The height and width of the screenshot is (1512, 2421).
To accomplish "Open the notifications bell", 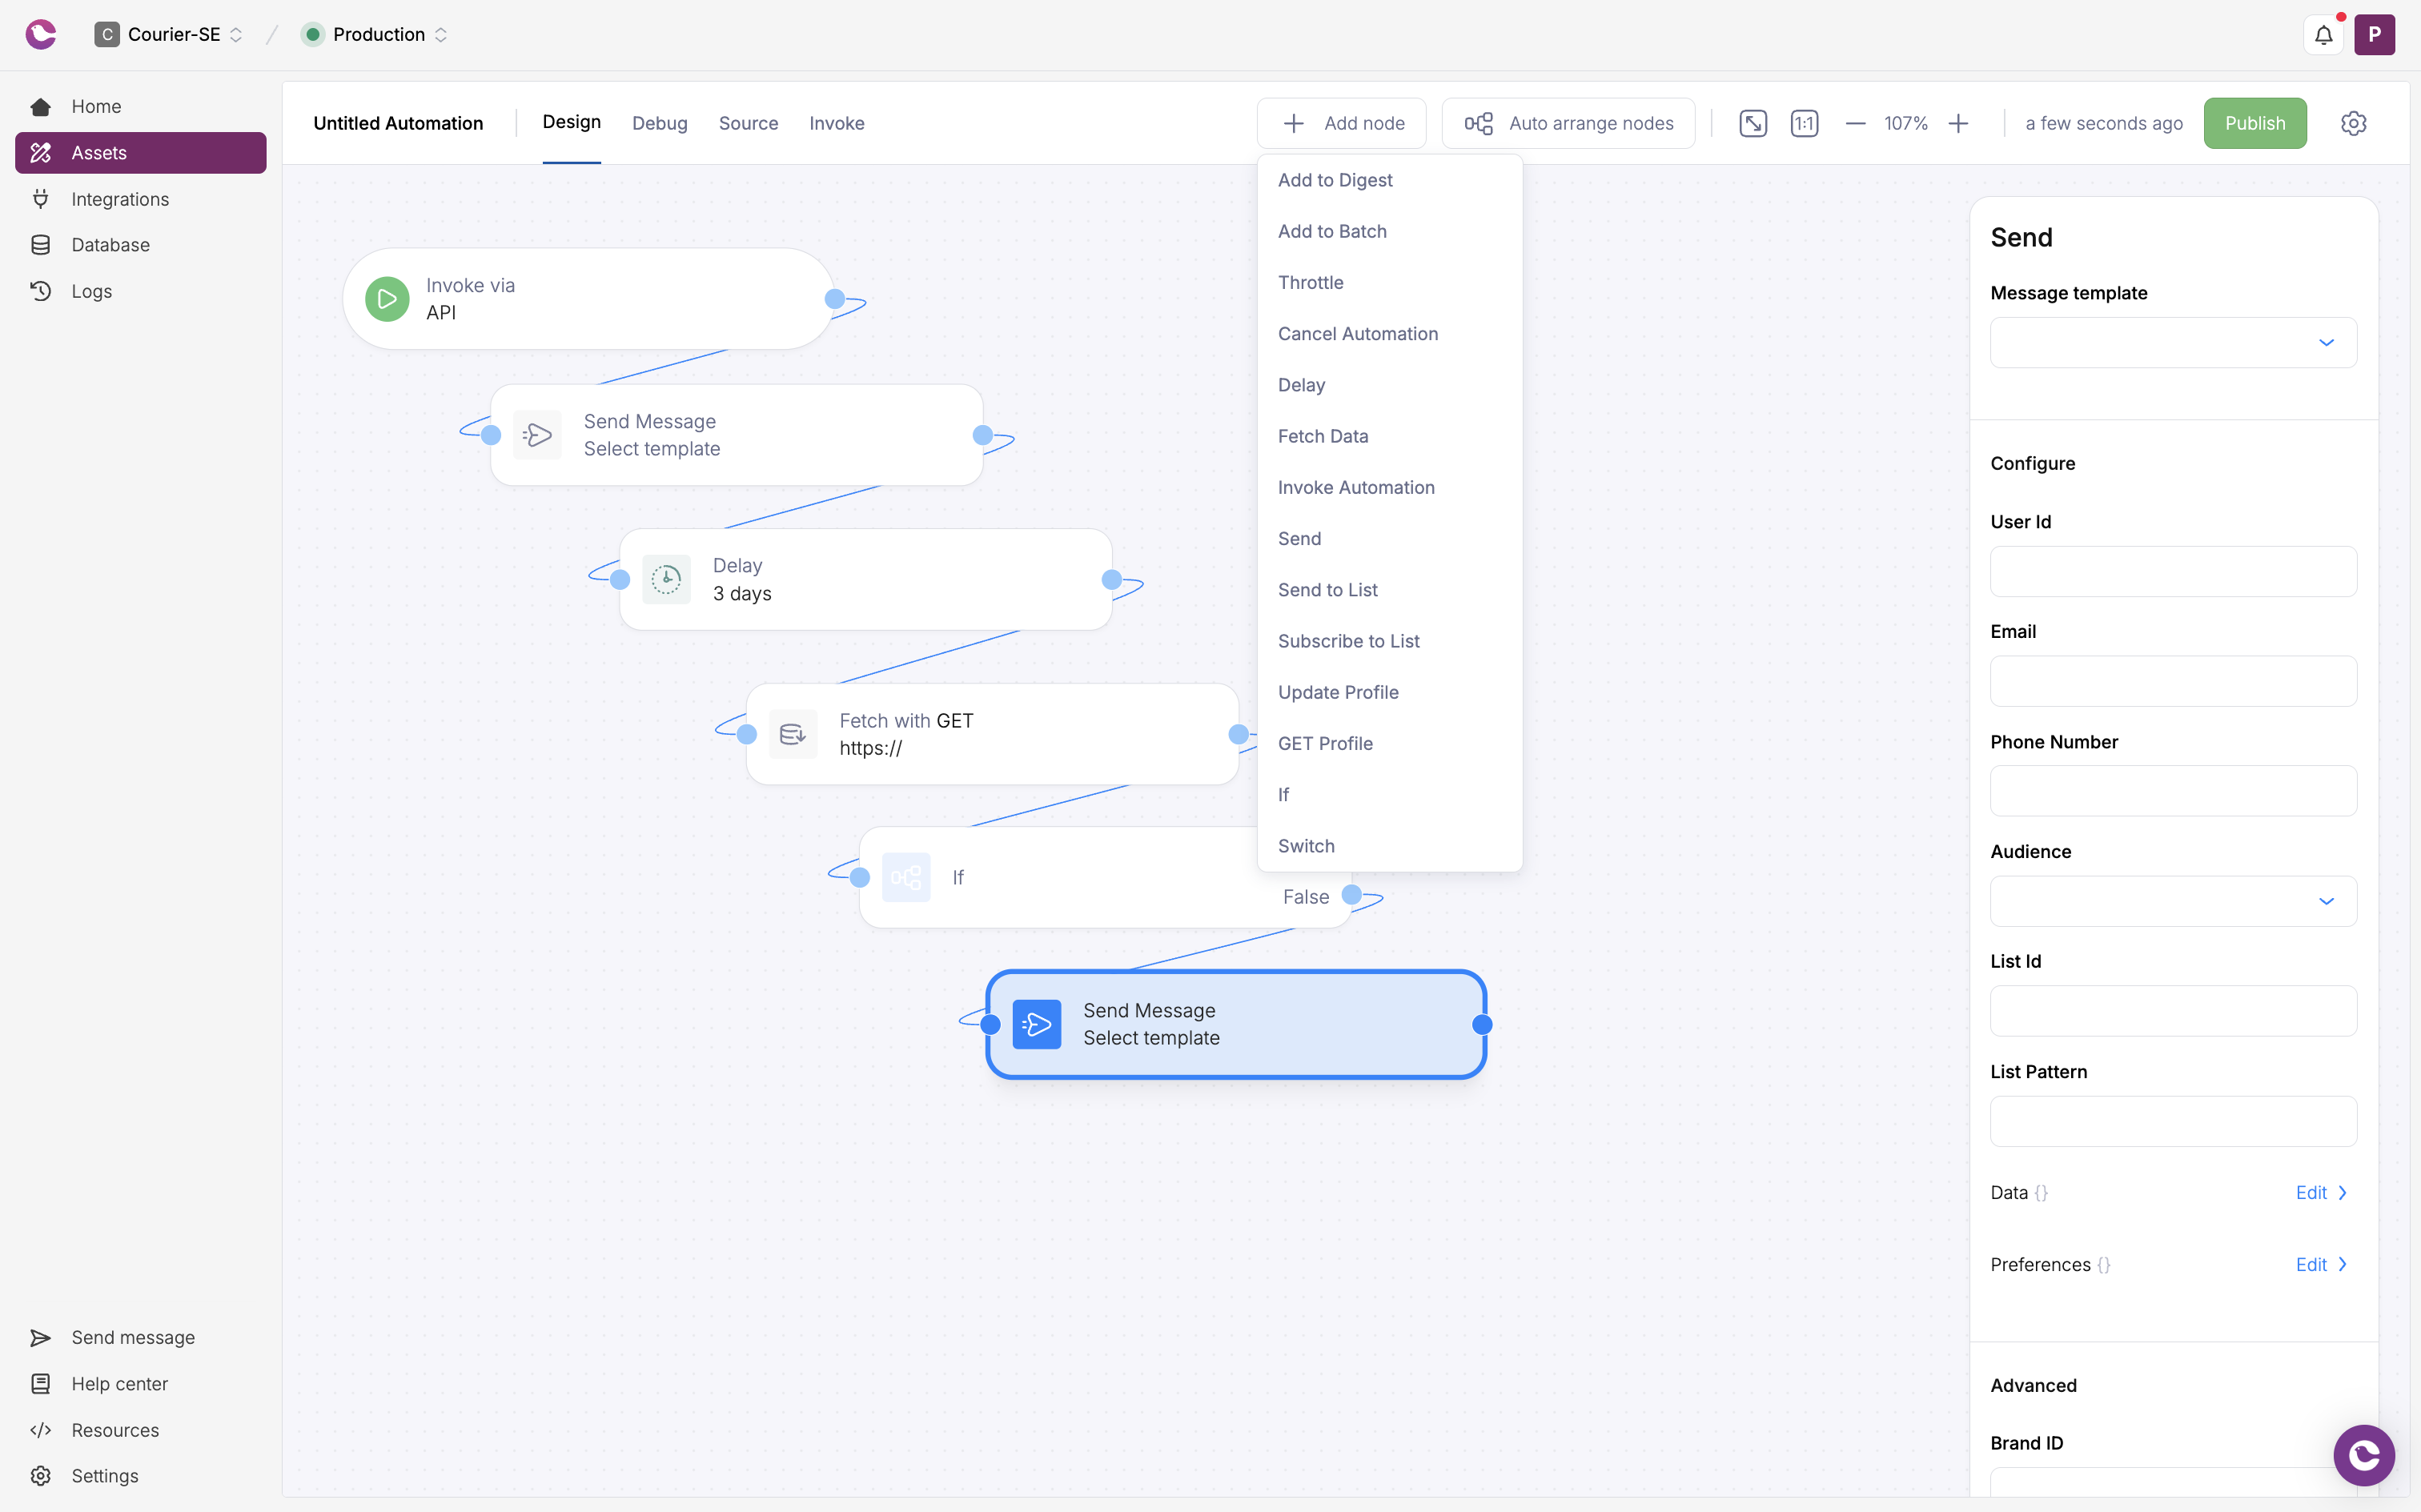I will pyautogui.click(x=2324, y=34).
